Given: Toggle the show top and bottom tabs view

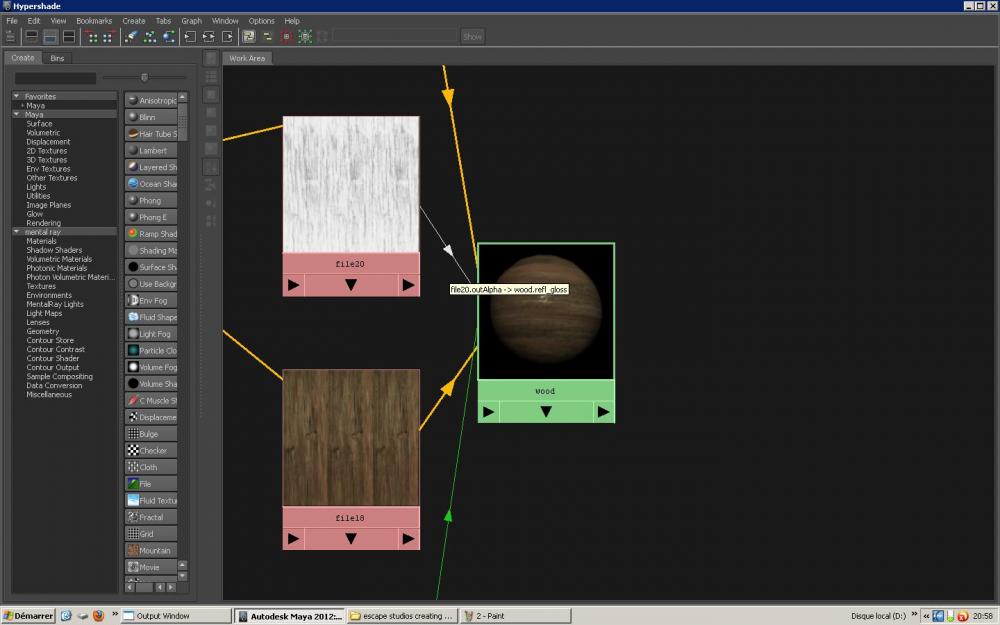Looking at the screenshot, I should coord(69,37).
